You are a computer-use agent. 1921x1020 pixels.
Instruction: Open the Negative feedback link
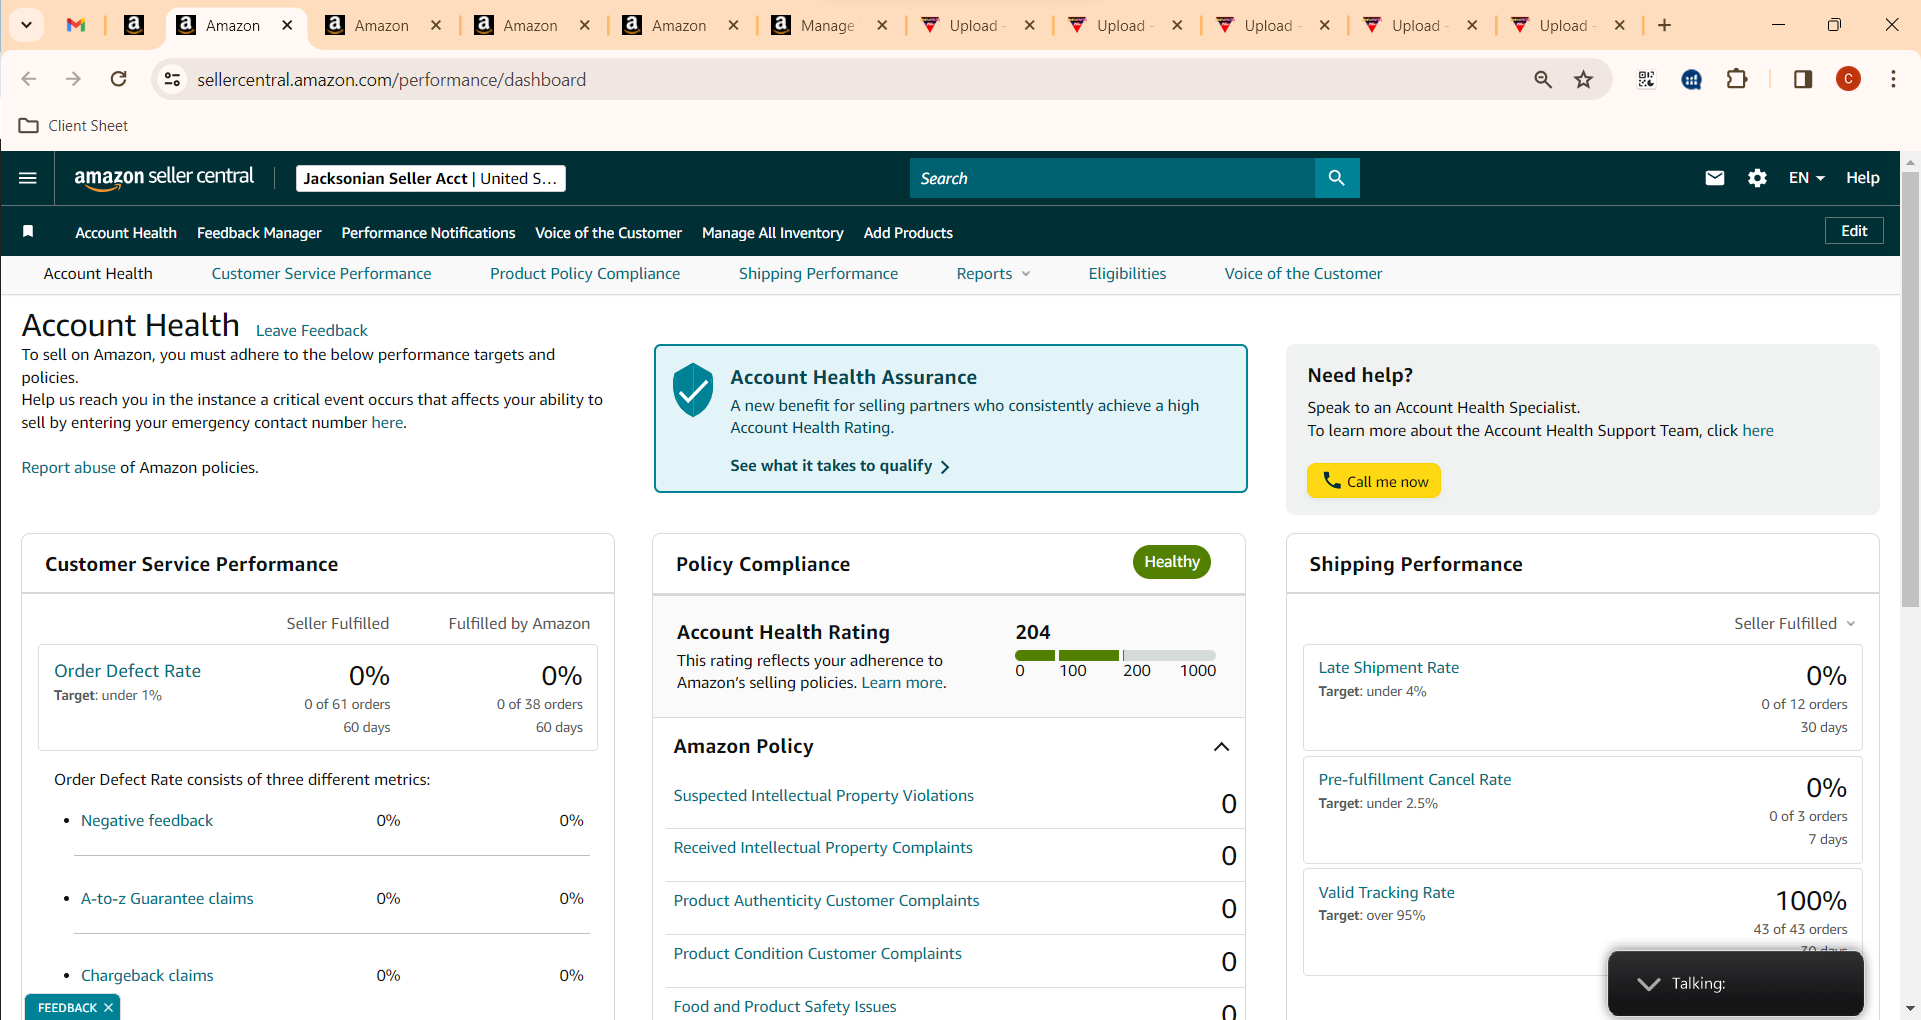tap(147, 821)
